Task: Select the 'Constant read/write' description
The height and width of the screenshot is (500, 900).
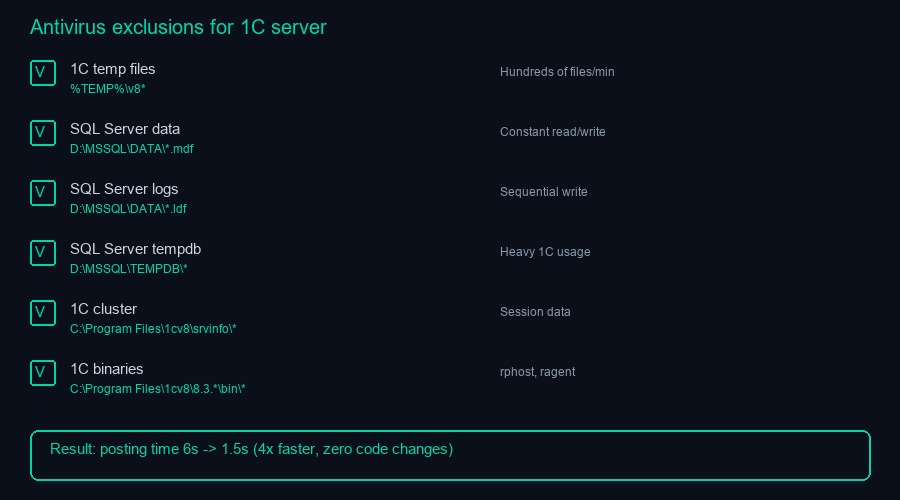Action: tap(552, 132)
